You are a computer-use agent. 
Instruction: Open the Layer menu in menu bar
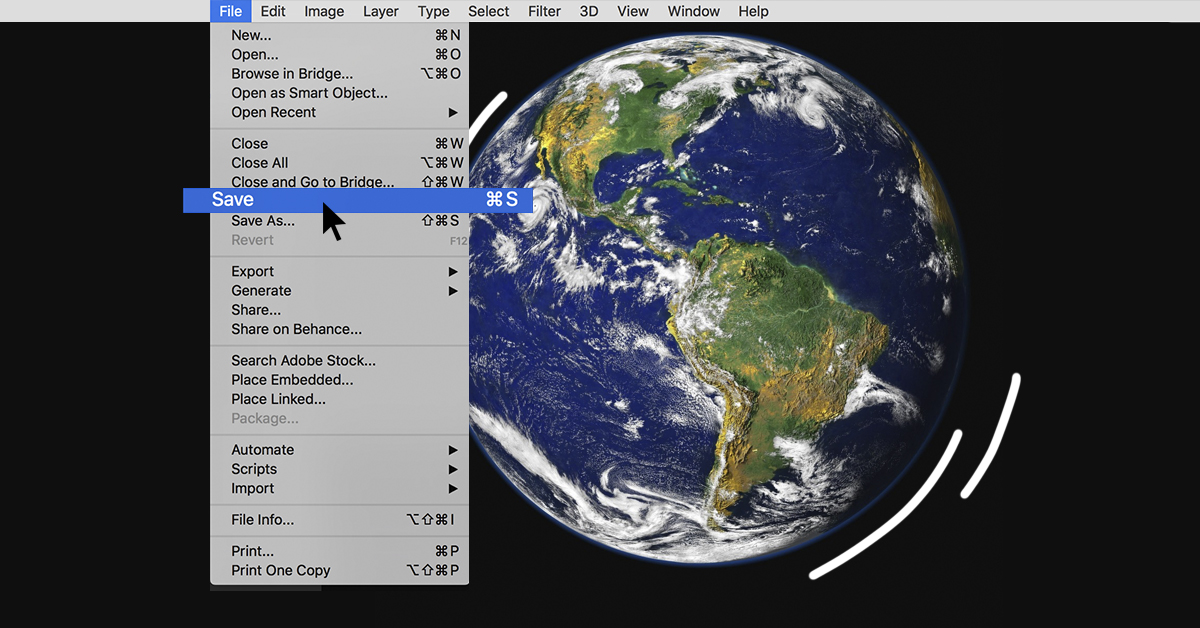tap(380, 12)
